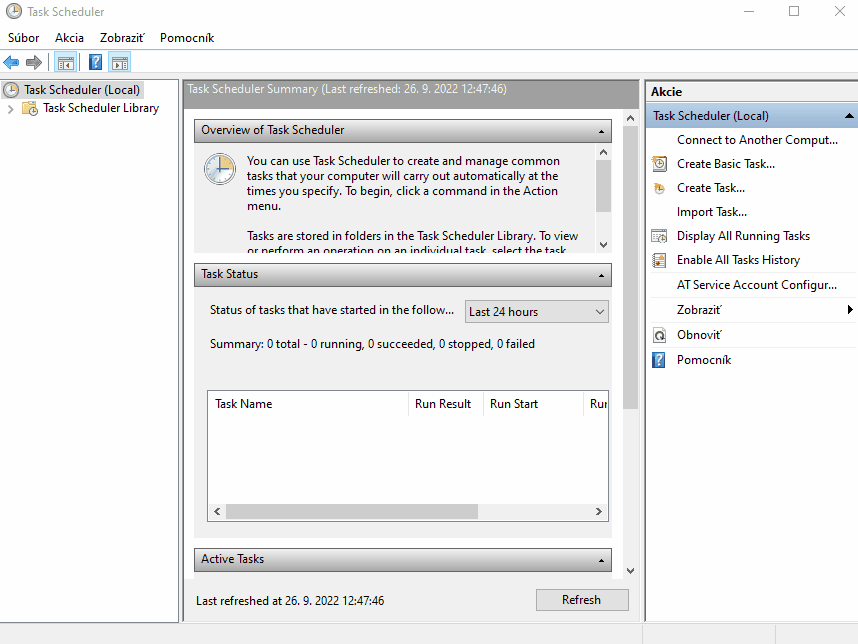The width and height of the screenshot is (858, 644).
Task: Open the Zobraziť menu in the menu bar
Action: click(122, 38)
